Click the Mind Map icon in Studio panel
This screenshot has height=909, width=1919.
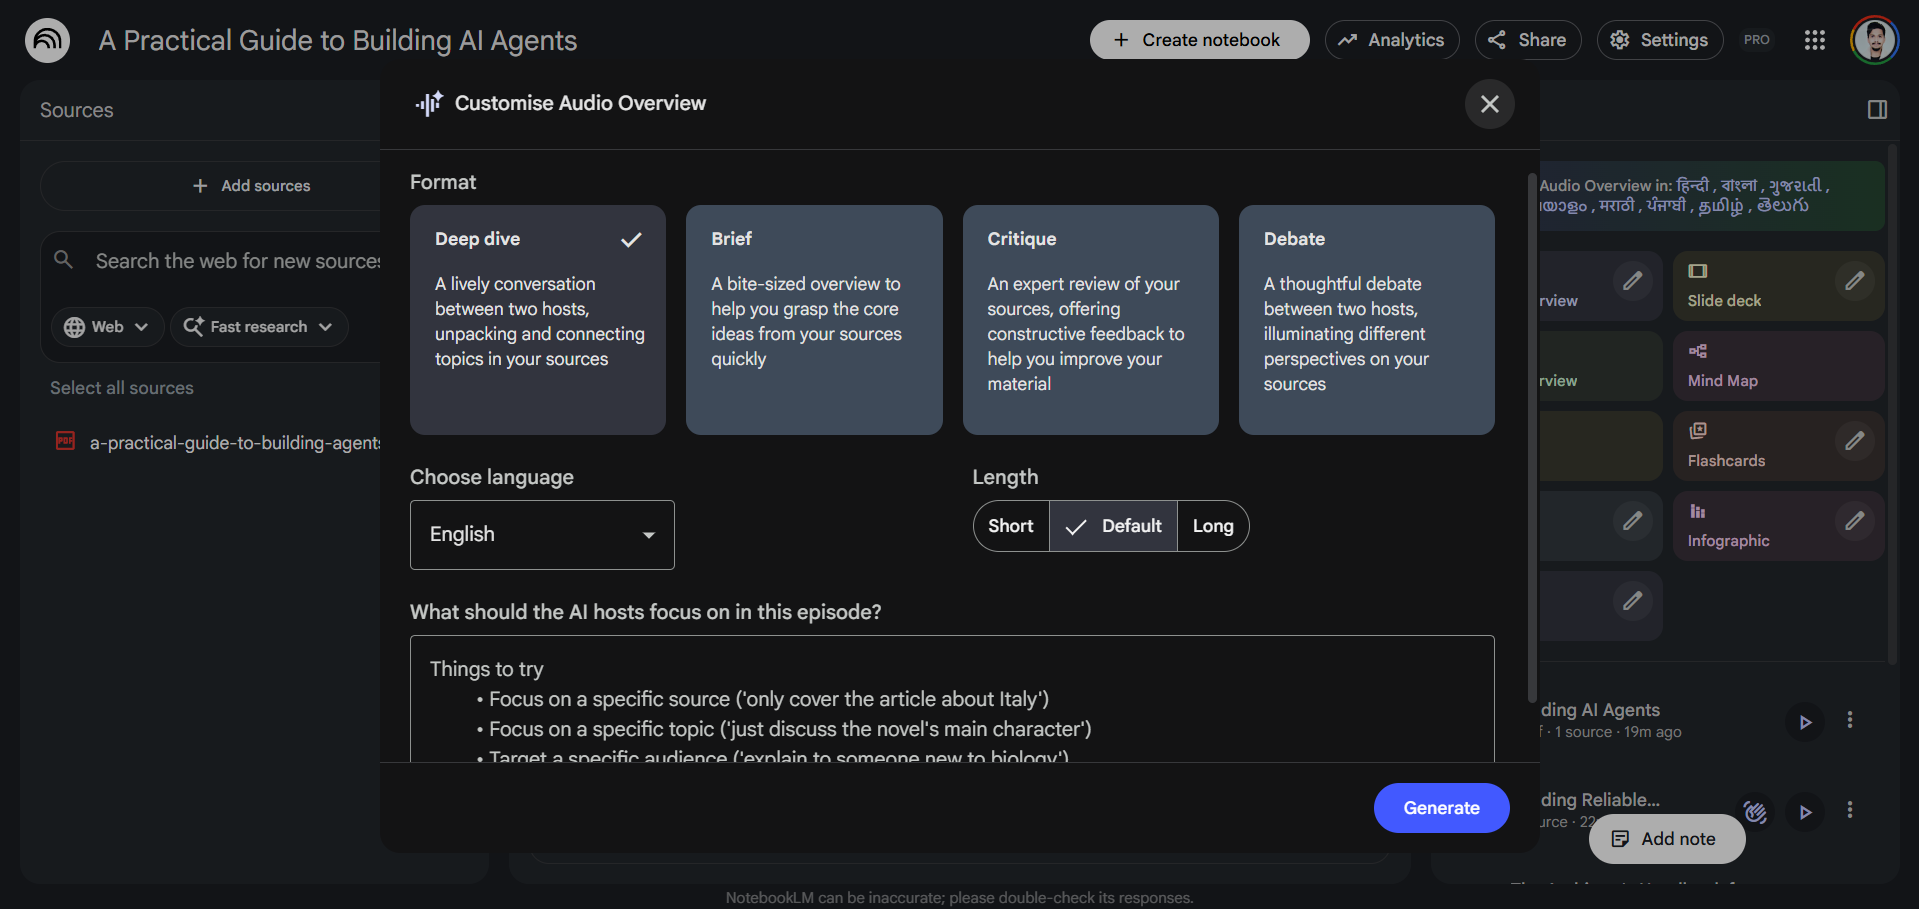coord(1698,352)
